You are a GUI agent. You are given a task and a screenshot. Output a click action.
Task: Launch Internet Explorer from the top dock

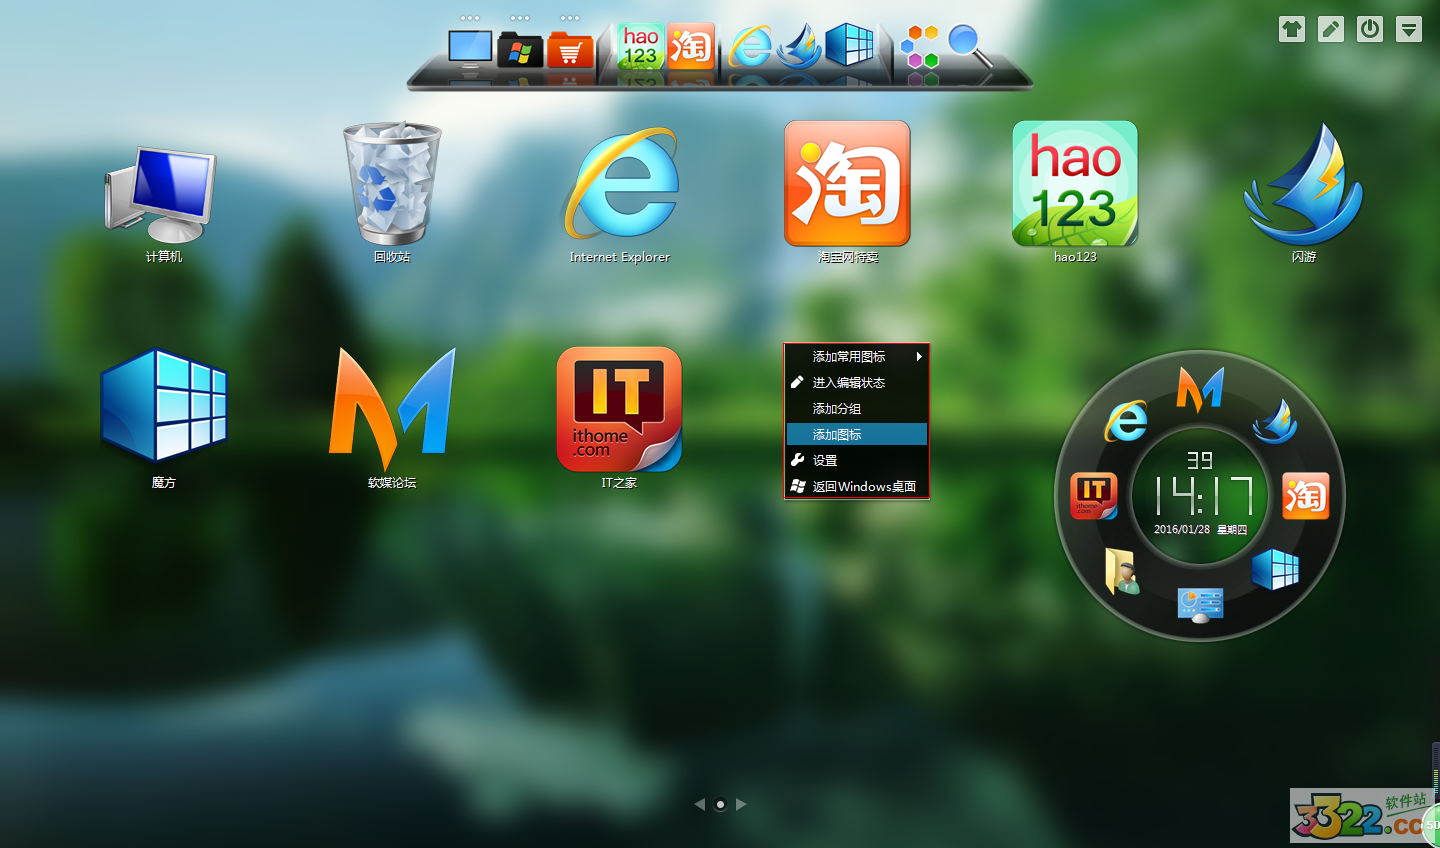(750, 46)
